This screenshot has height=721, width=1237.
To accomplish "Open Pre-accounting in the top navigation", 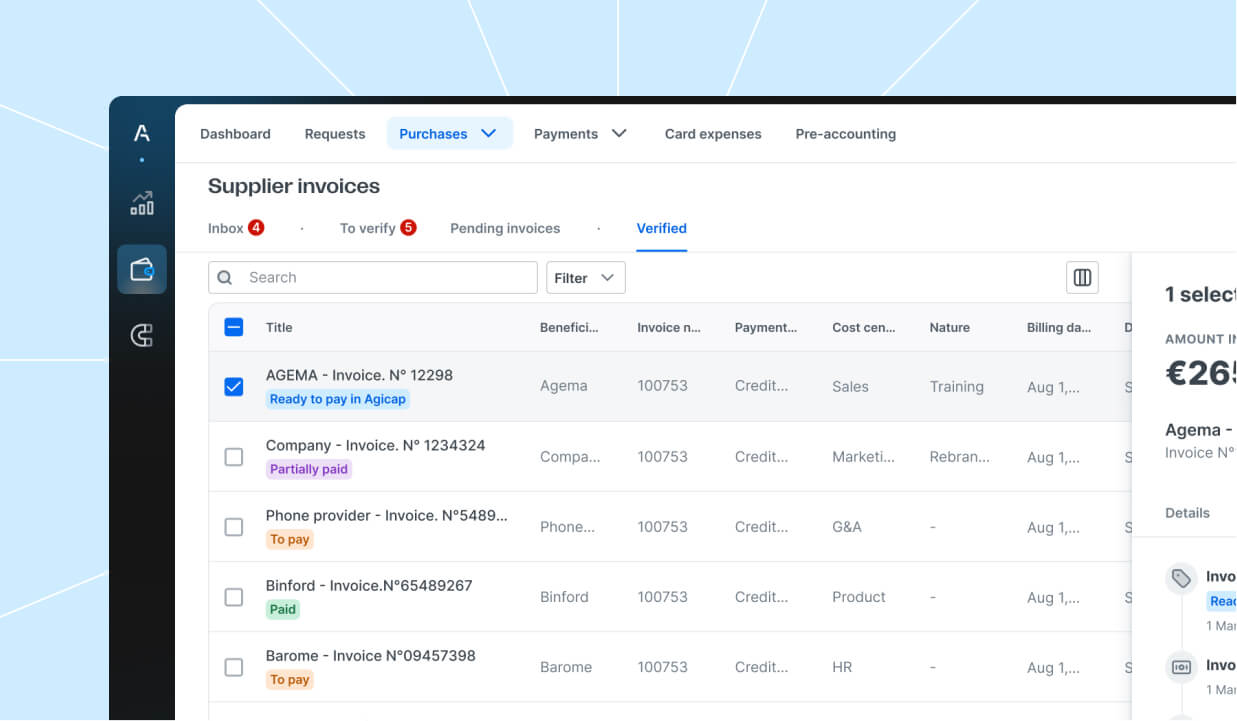I will [x=846, y=134].
